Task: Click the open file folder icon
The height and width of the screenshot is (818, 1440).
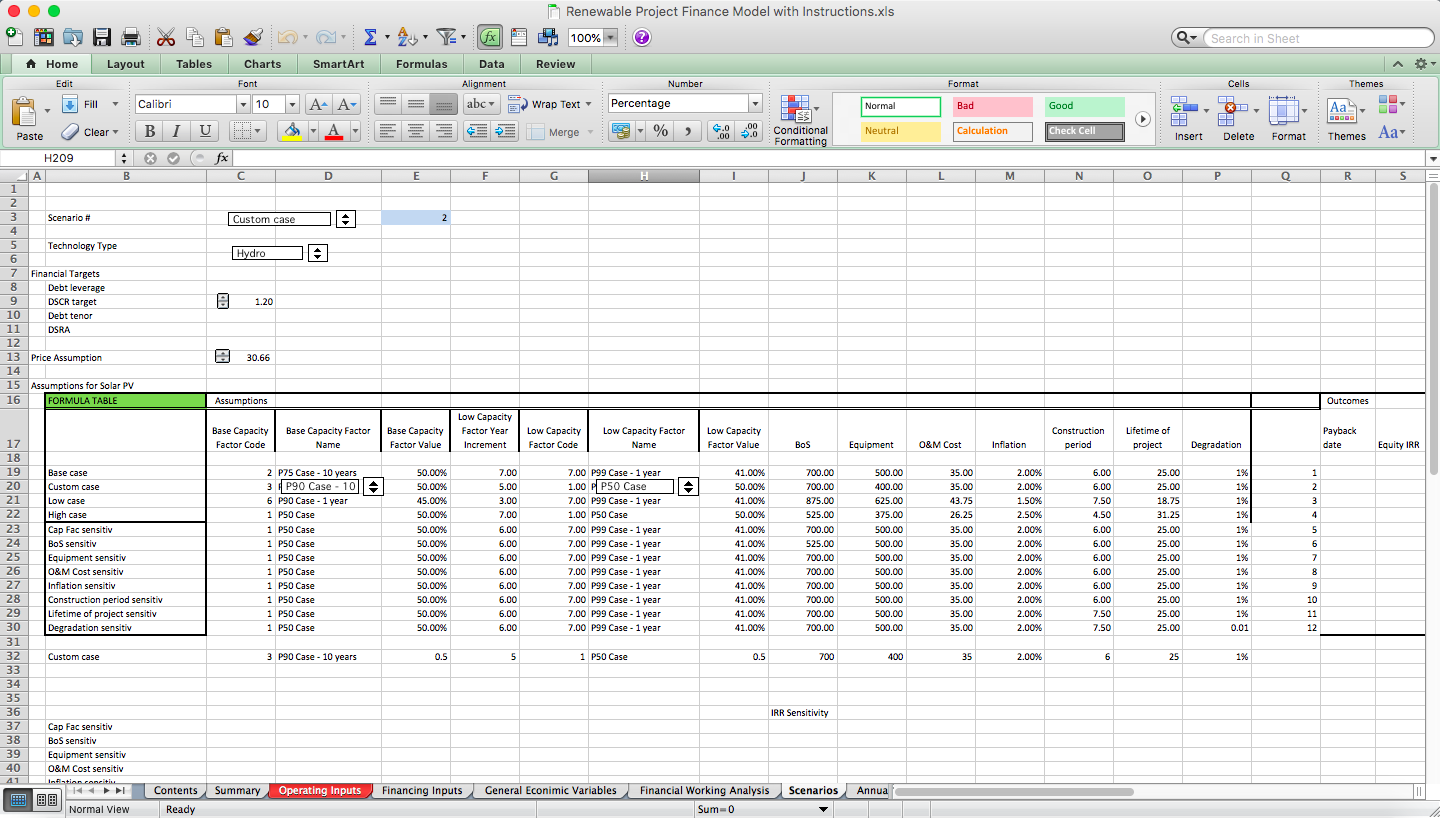Action: 73,37
